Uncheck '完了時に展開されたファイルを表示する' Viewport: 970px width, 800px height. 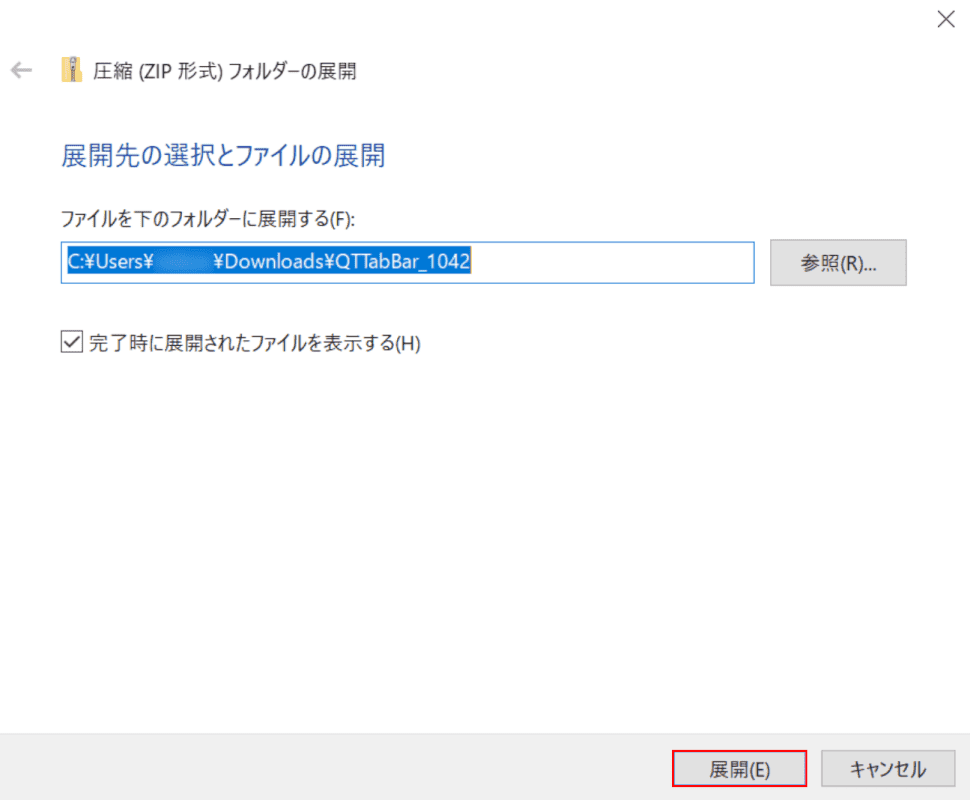(72, 342)
